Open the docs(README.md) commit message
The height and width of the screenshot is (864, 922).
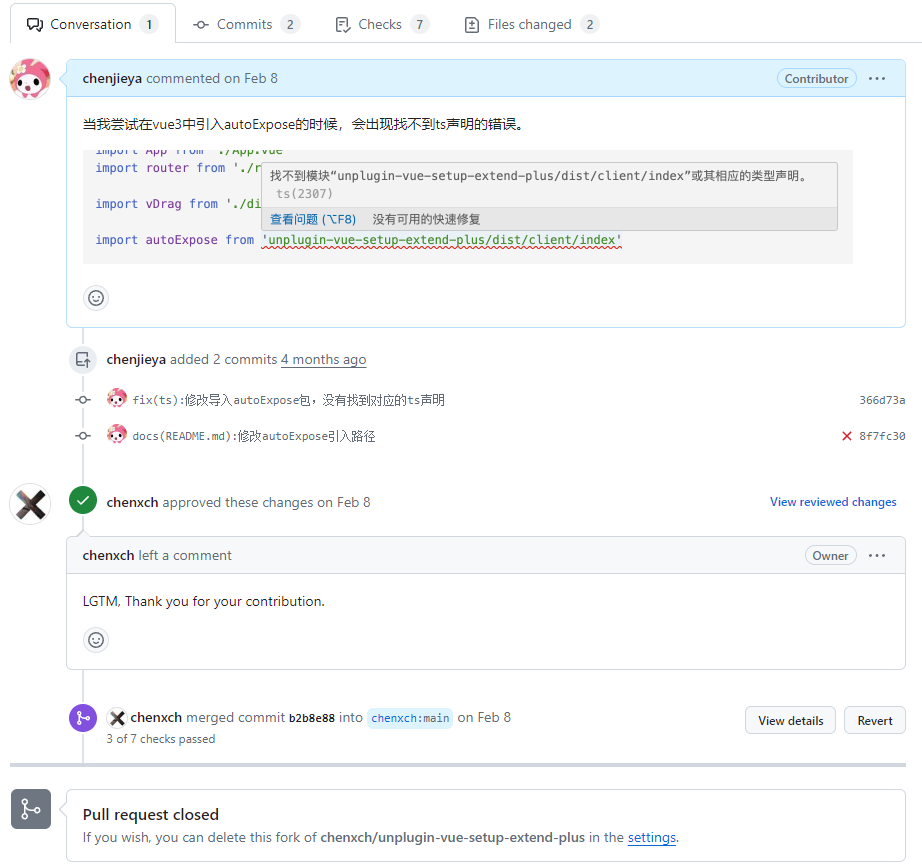[254, 436]
